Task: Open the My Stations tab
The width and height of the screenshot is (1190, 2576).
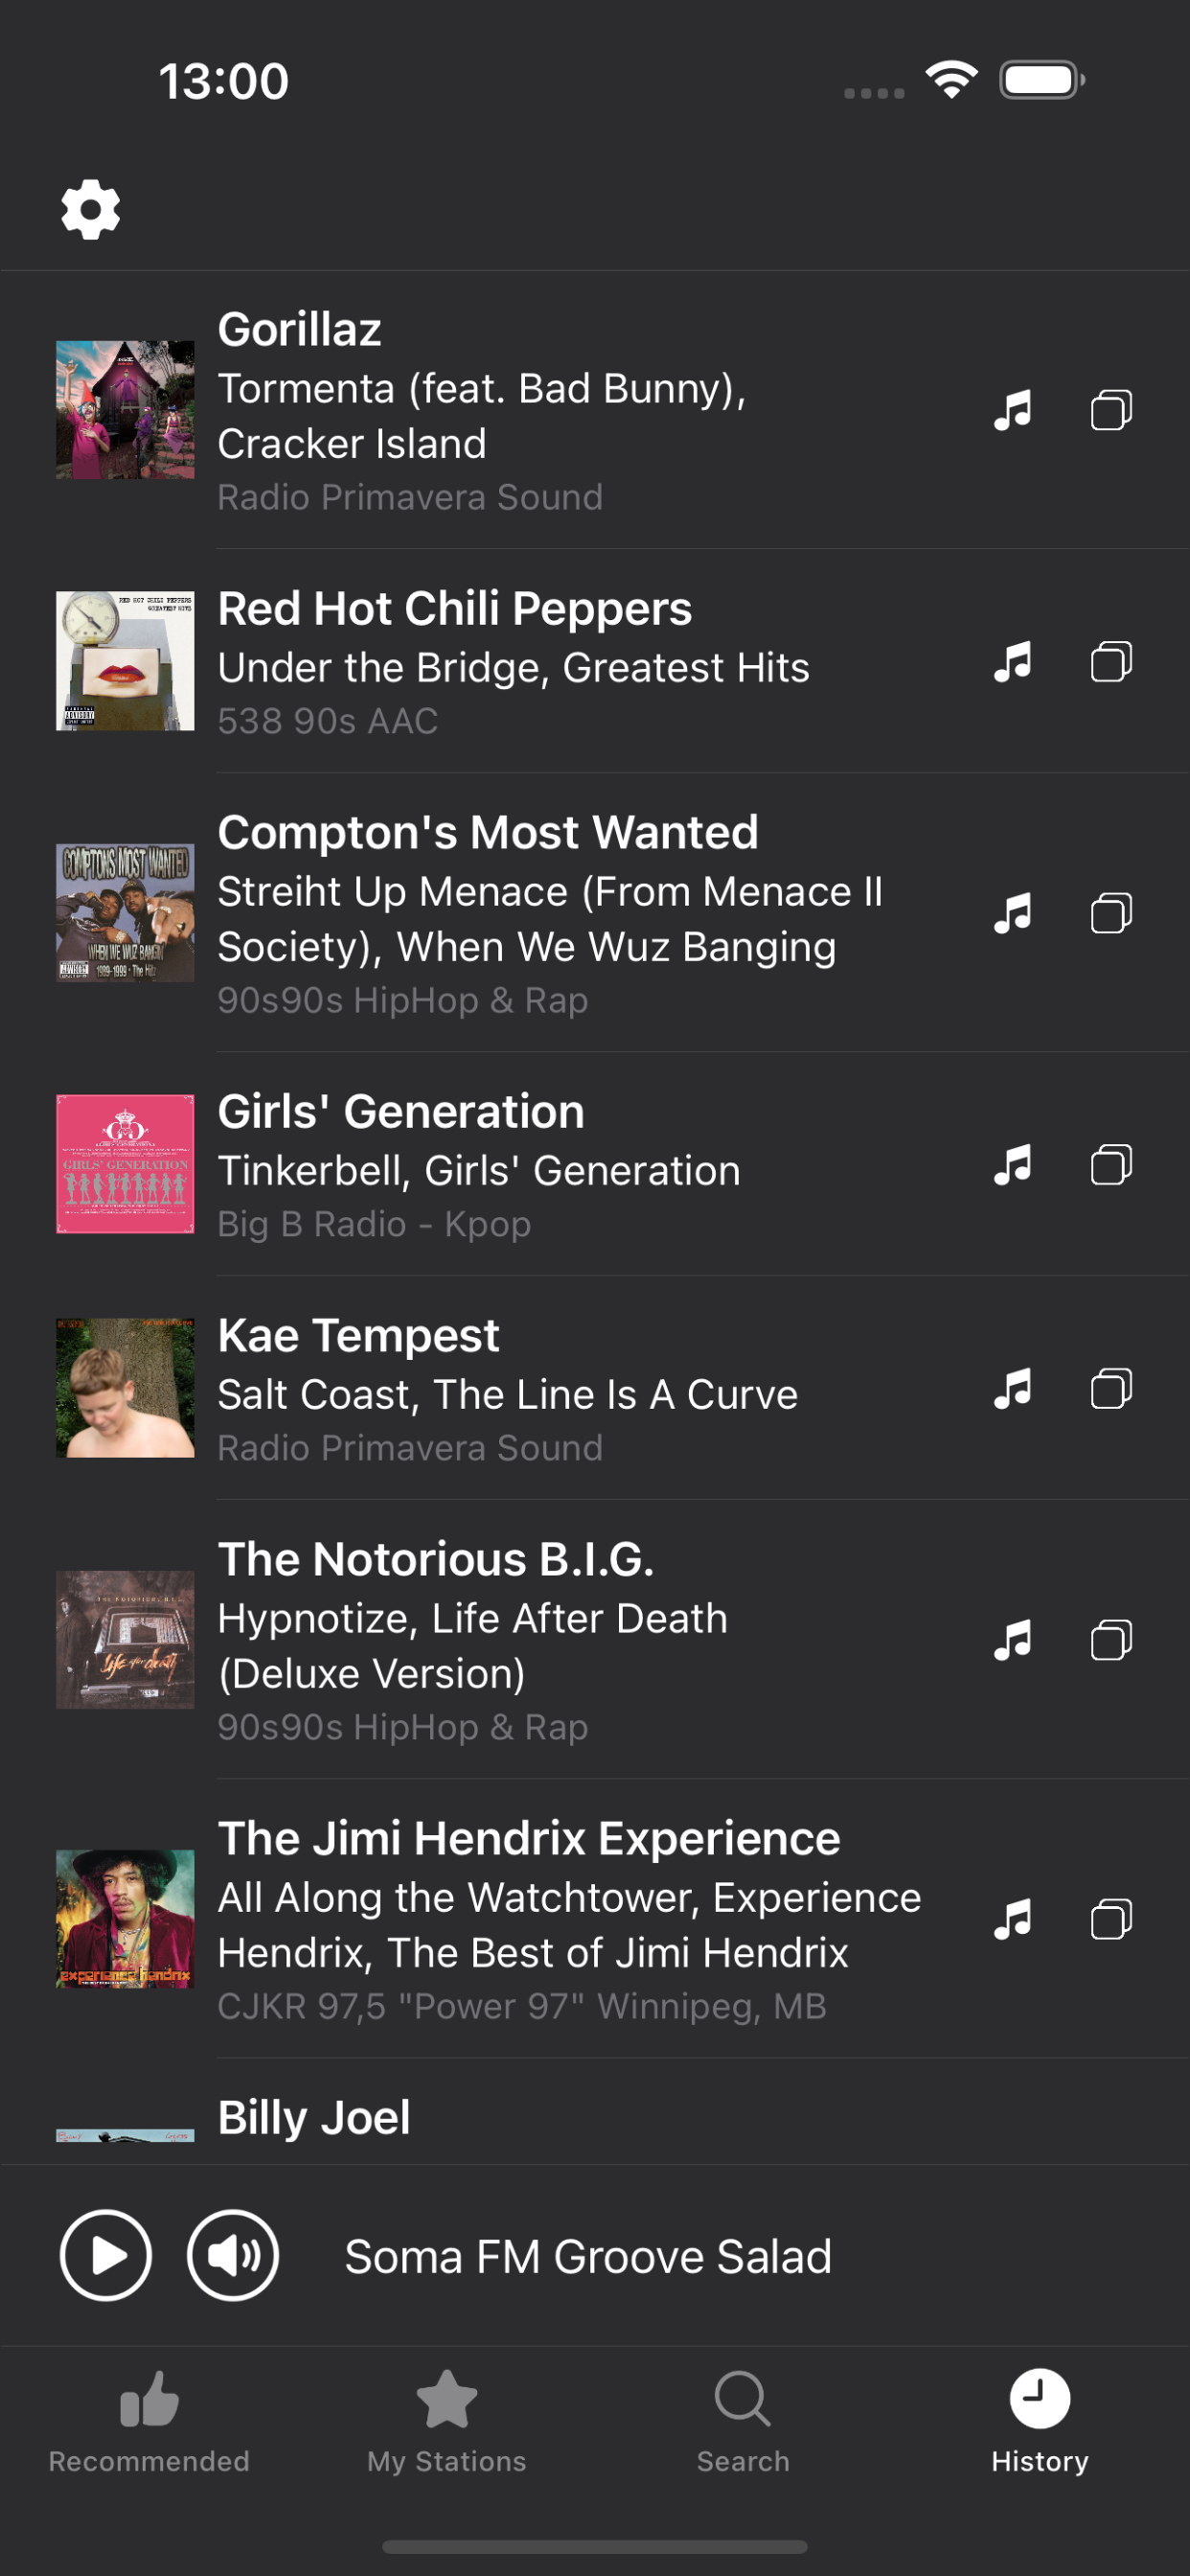Action: pyautogui.click(x=446, y=2421)
